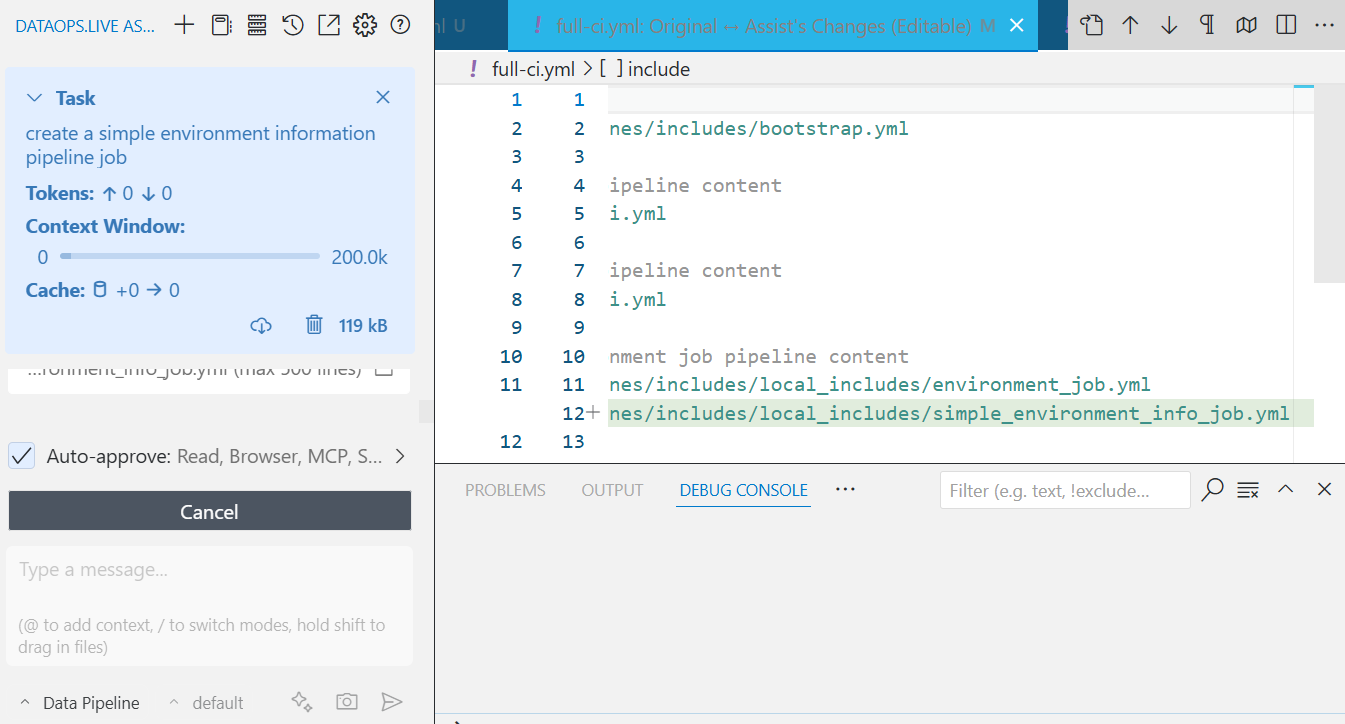Open the Data Pipeline mode selector
This screenshot has height=724, width=1345.
(80, 703)
